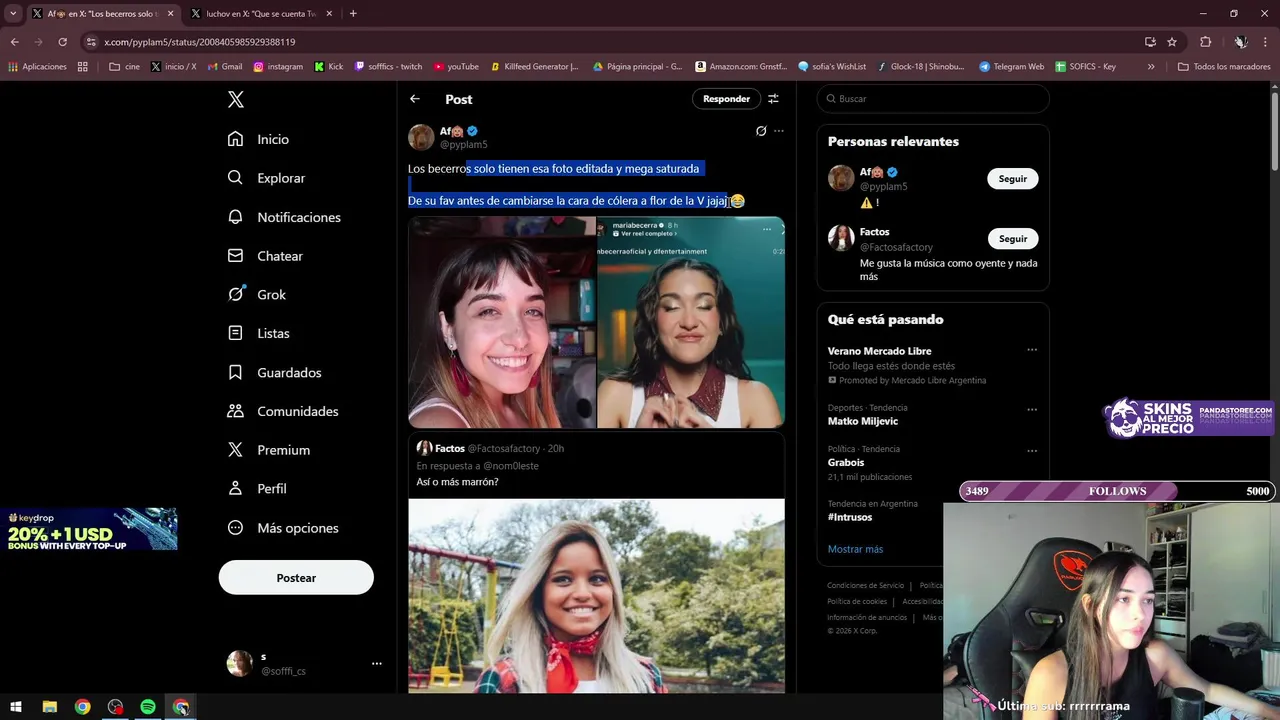Go back with the Post arrow
This screenshot has width=1280, height=720.
coord(415,99)
